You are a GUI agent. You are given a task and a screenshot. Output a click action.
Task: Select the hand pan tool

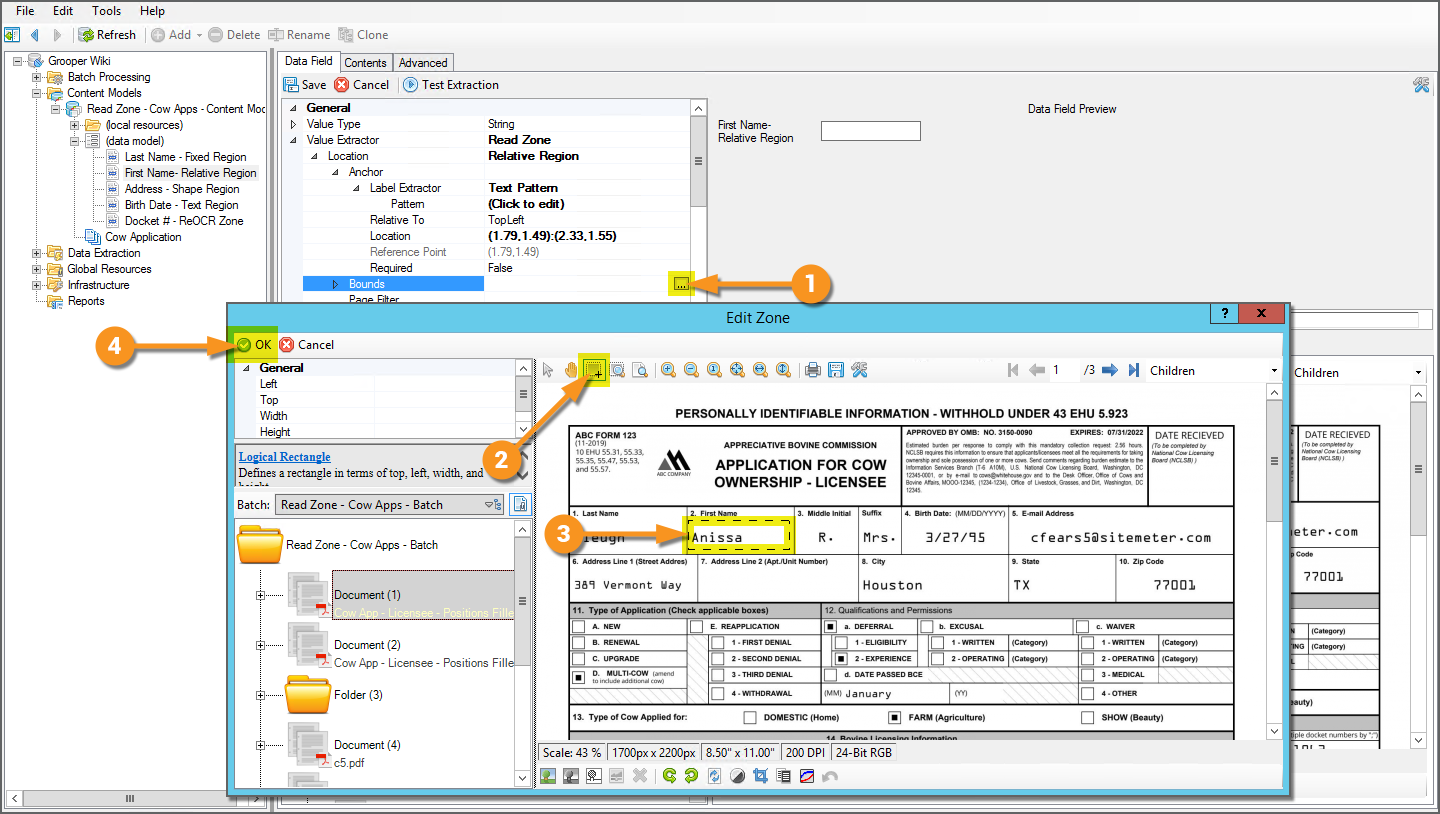coord(571,370)
